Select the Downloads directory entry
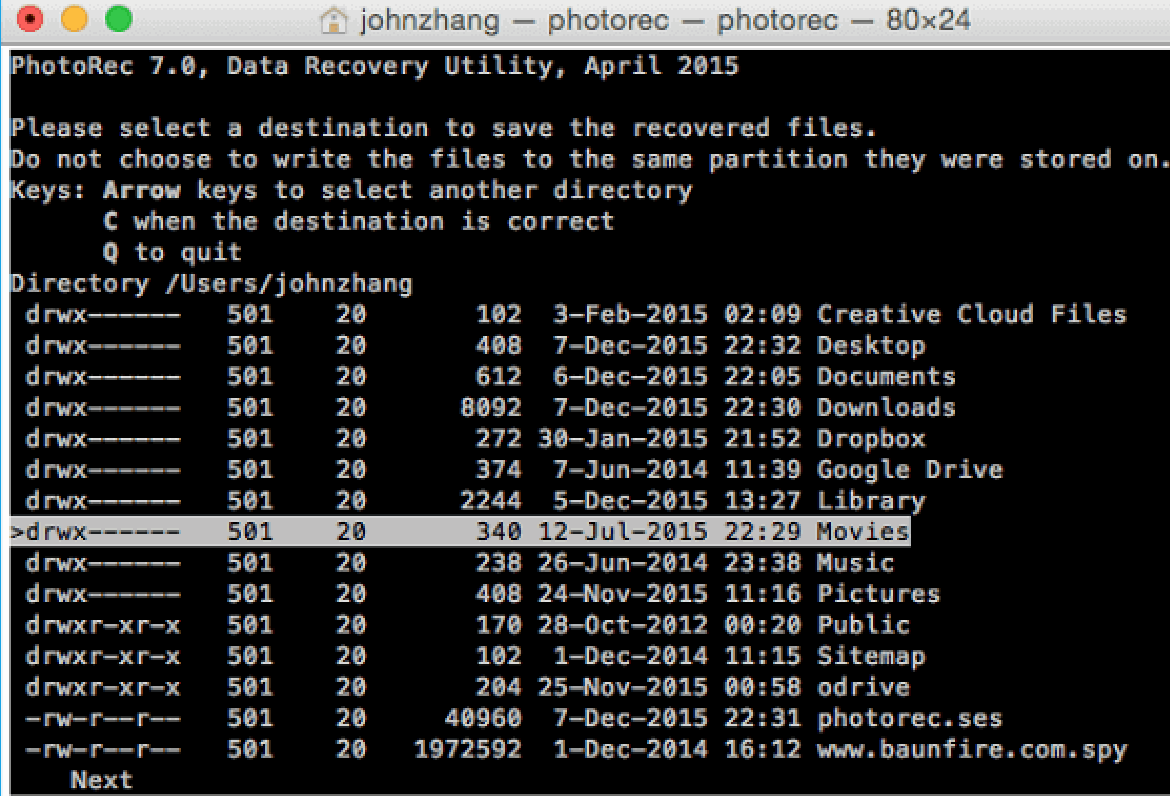Image resolution: width=1170 pixels, height=796 pixels. point(886,407)
